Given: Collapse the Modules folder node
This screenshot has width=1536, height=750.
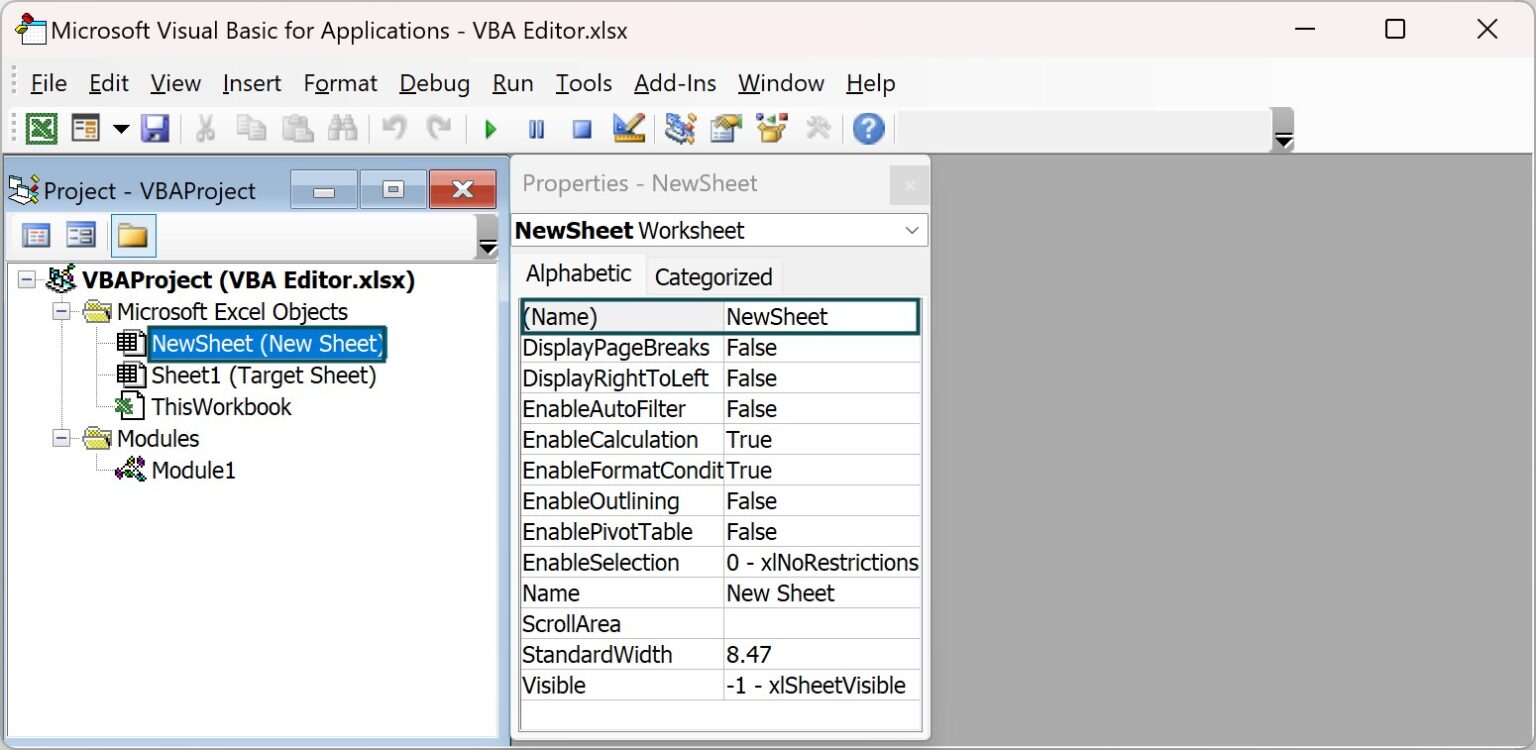Looking at the screenshot, I should (x=63, y=438).
